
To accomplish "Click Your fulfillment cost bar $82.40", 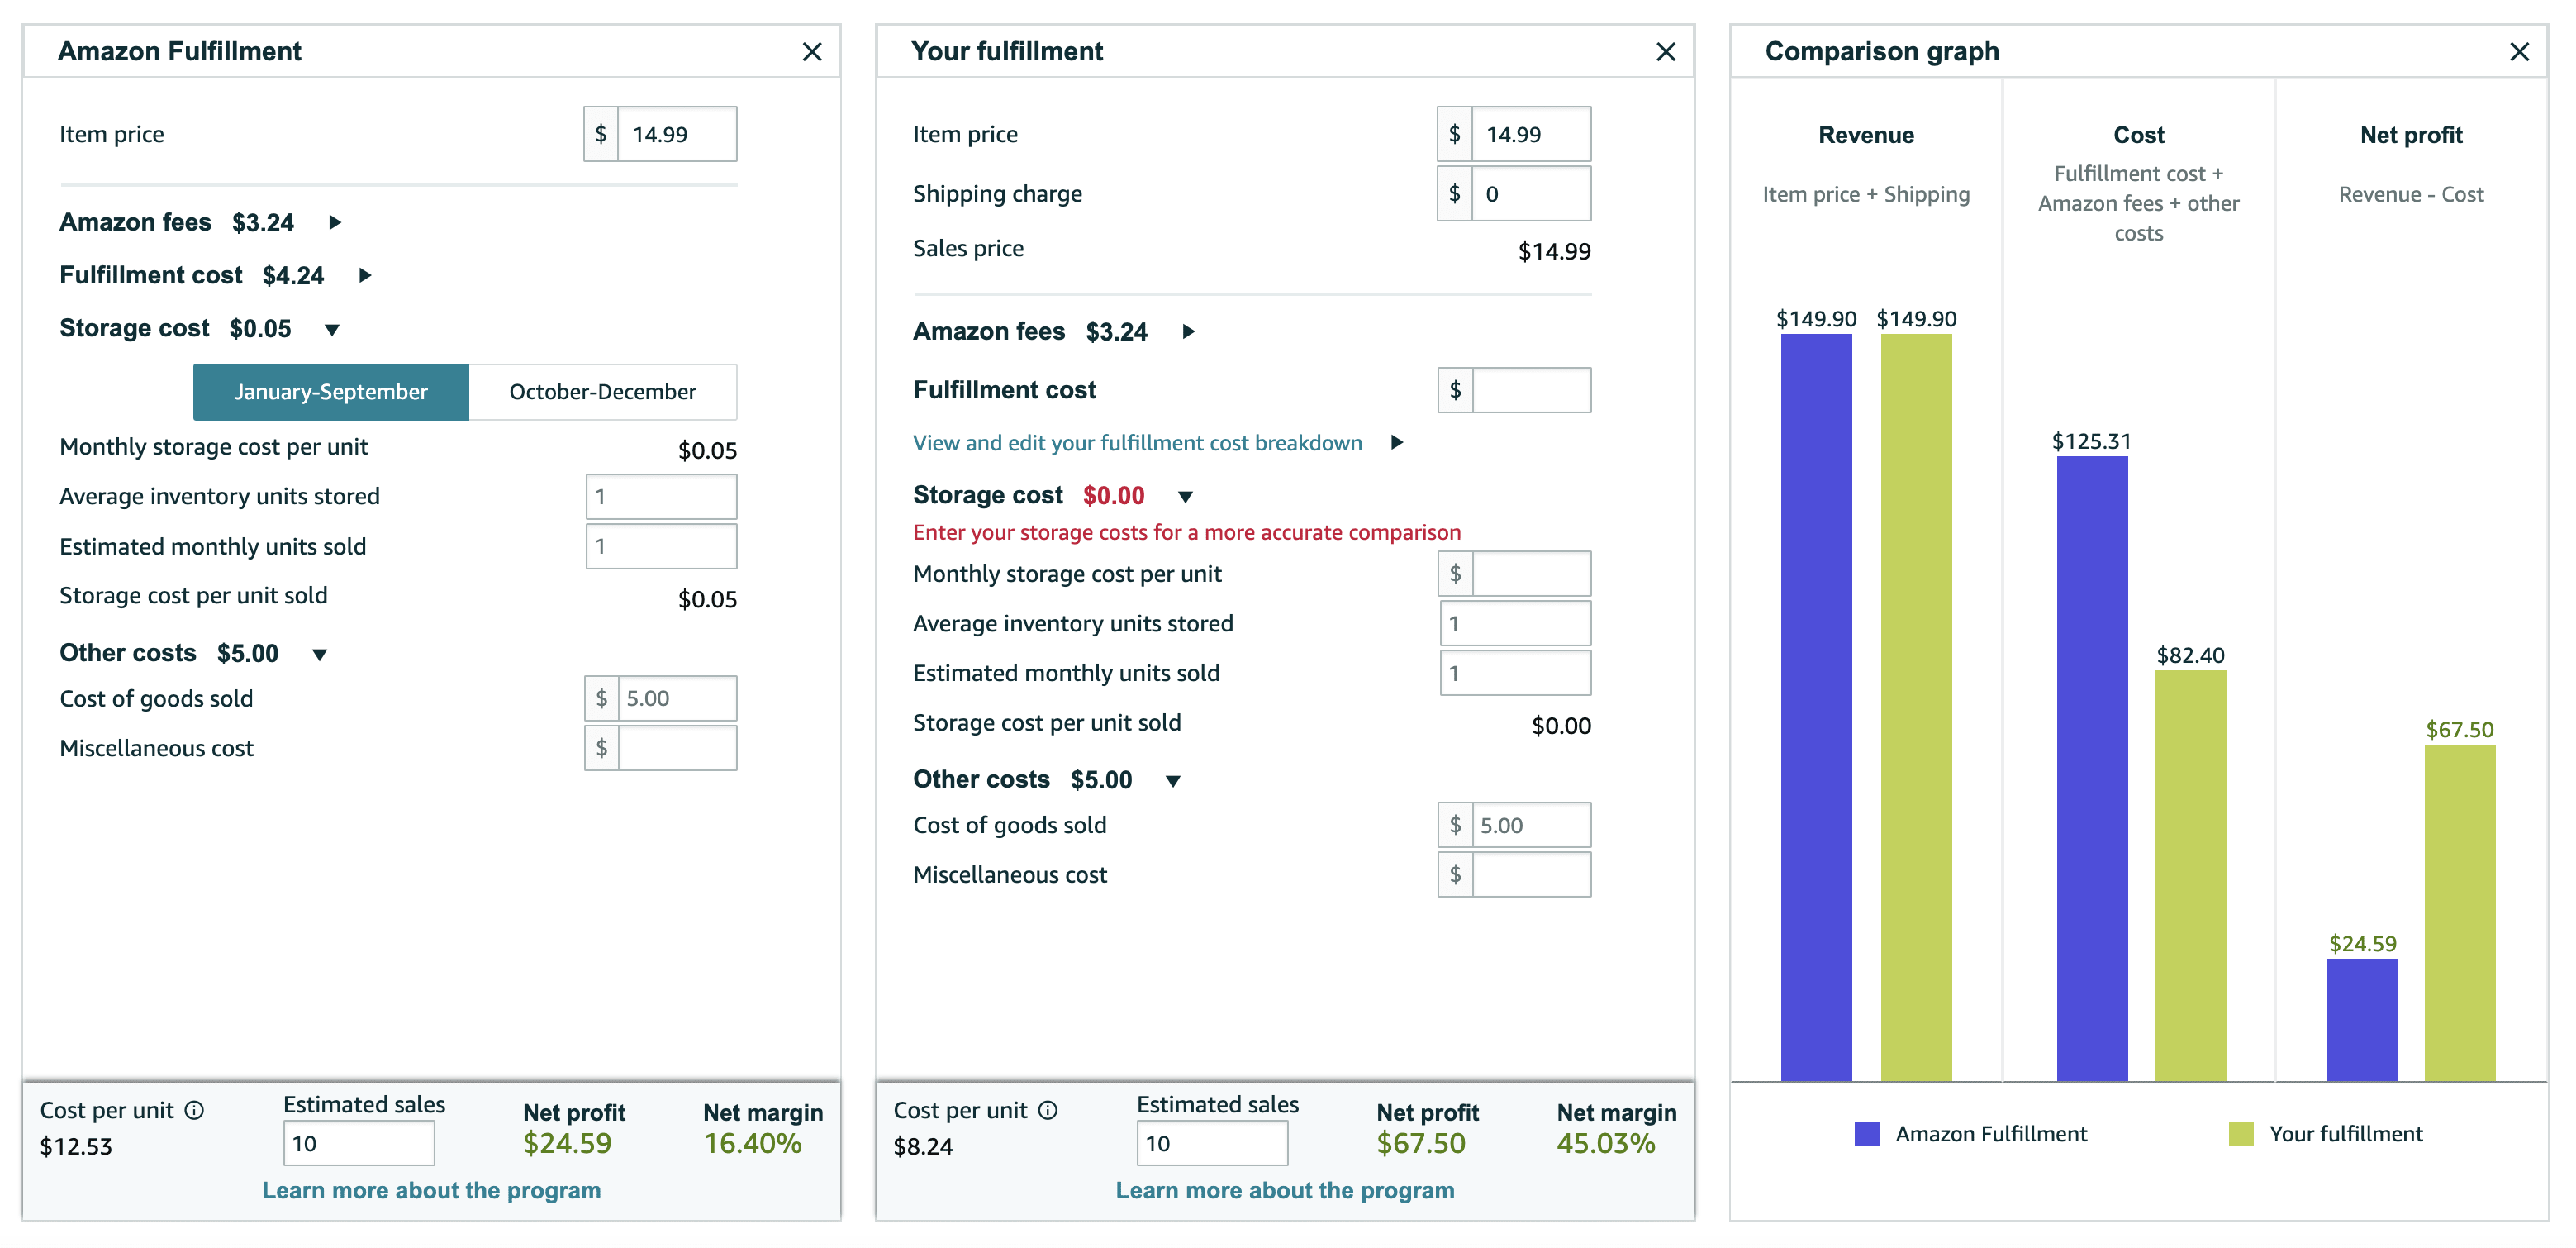I will point(2191,876).
